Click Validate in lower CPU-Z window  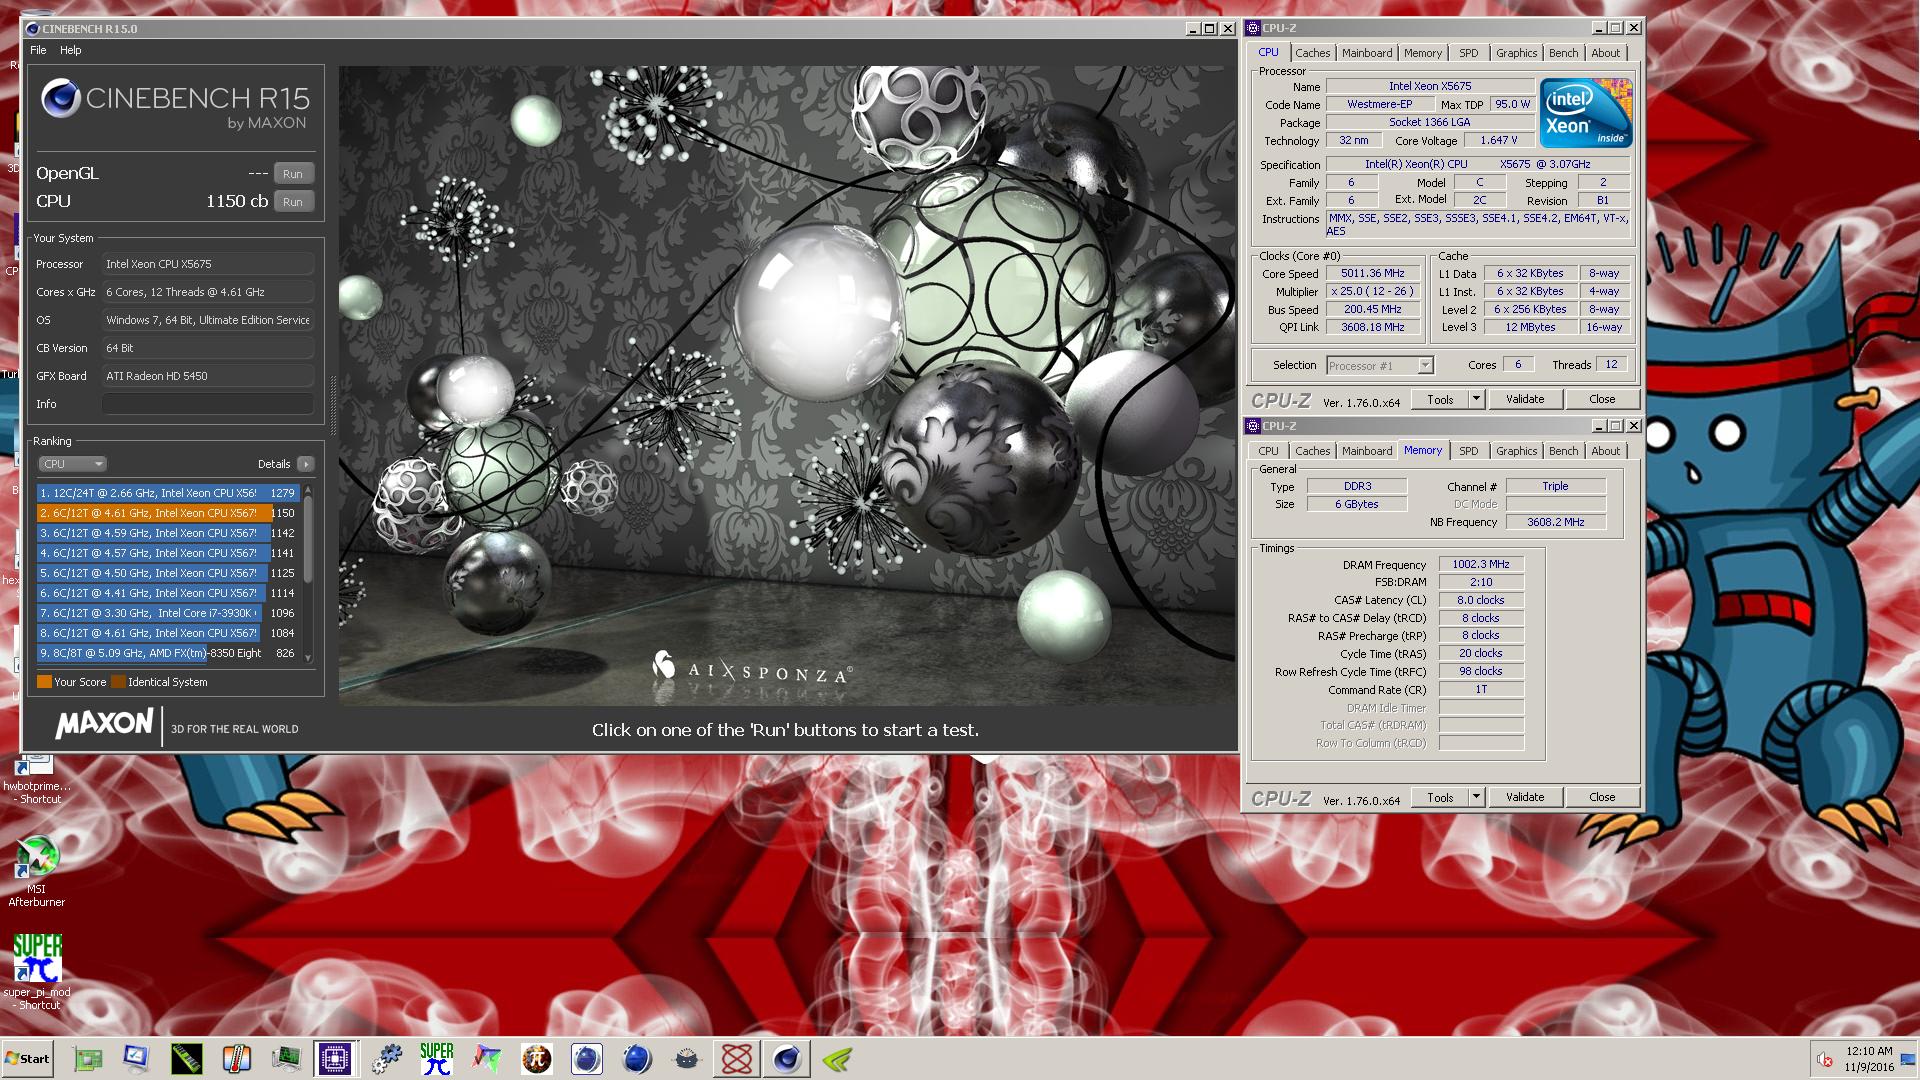tap(1525, 797)
